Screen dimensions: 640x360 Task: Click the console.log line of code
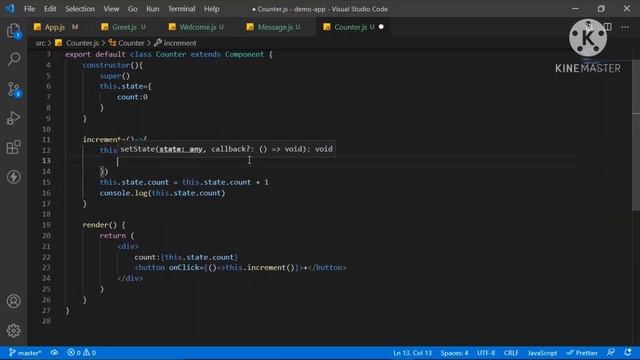coord(162,193)
